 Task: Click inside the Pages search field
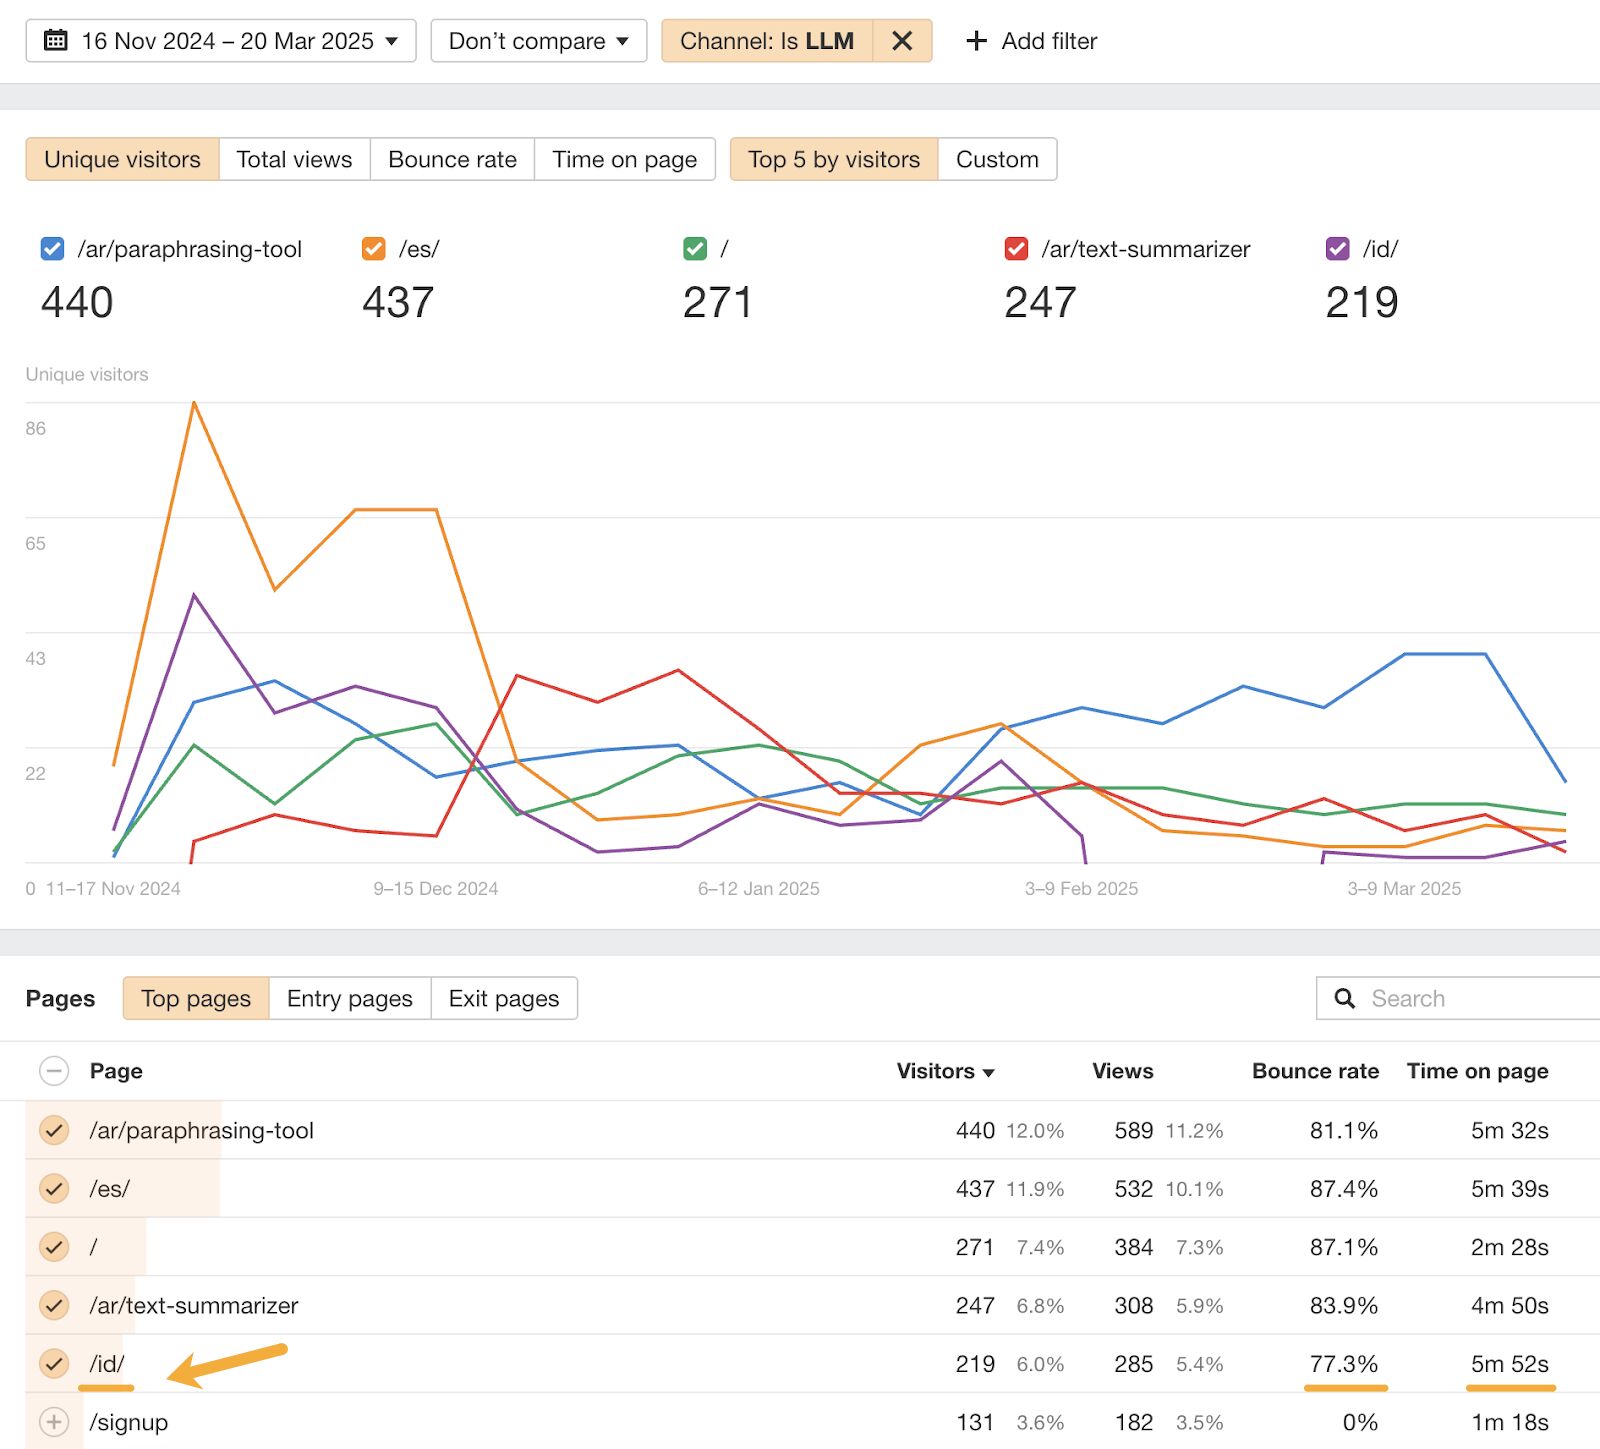pyautogui.click(x=1450, y=998)
